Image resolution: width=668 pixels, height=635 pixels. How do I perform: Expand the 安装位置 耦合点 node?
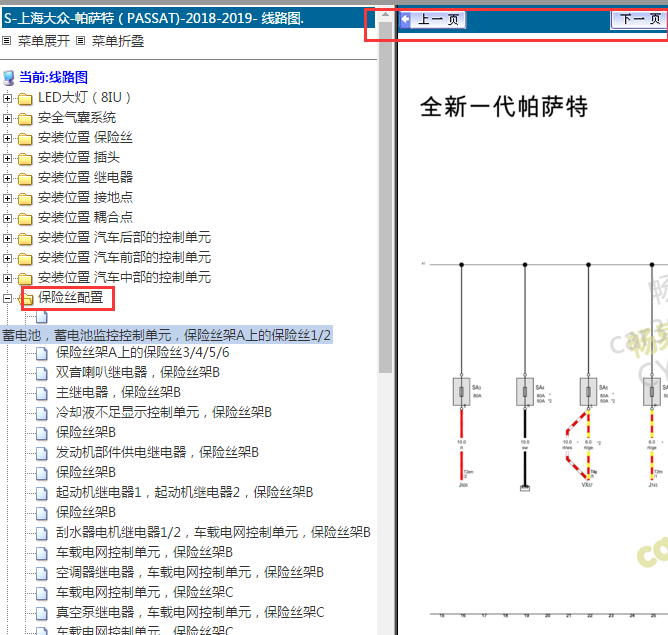coord(7,218)
